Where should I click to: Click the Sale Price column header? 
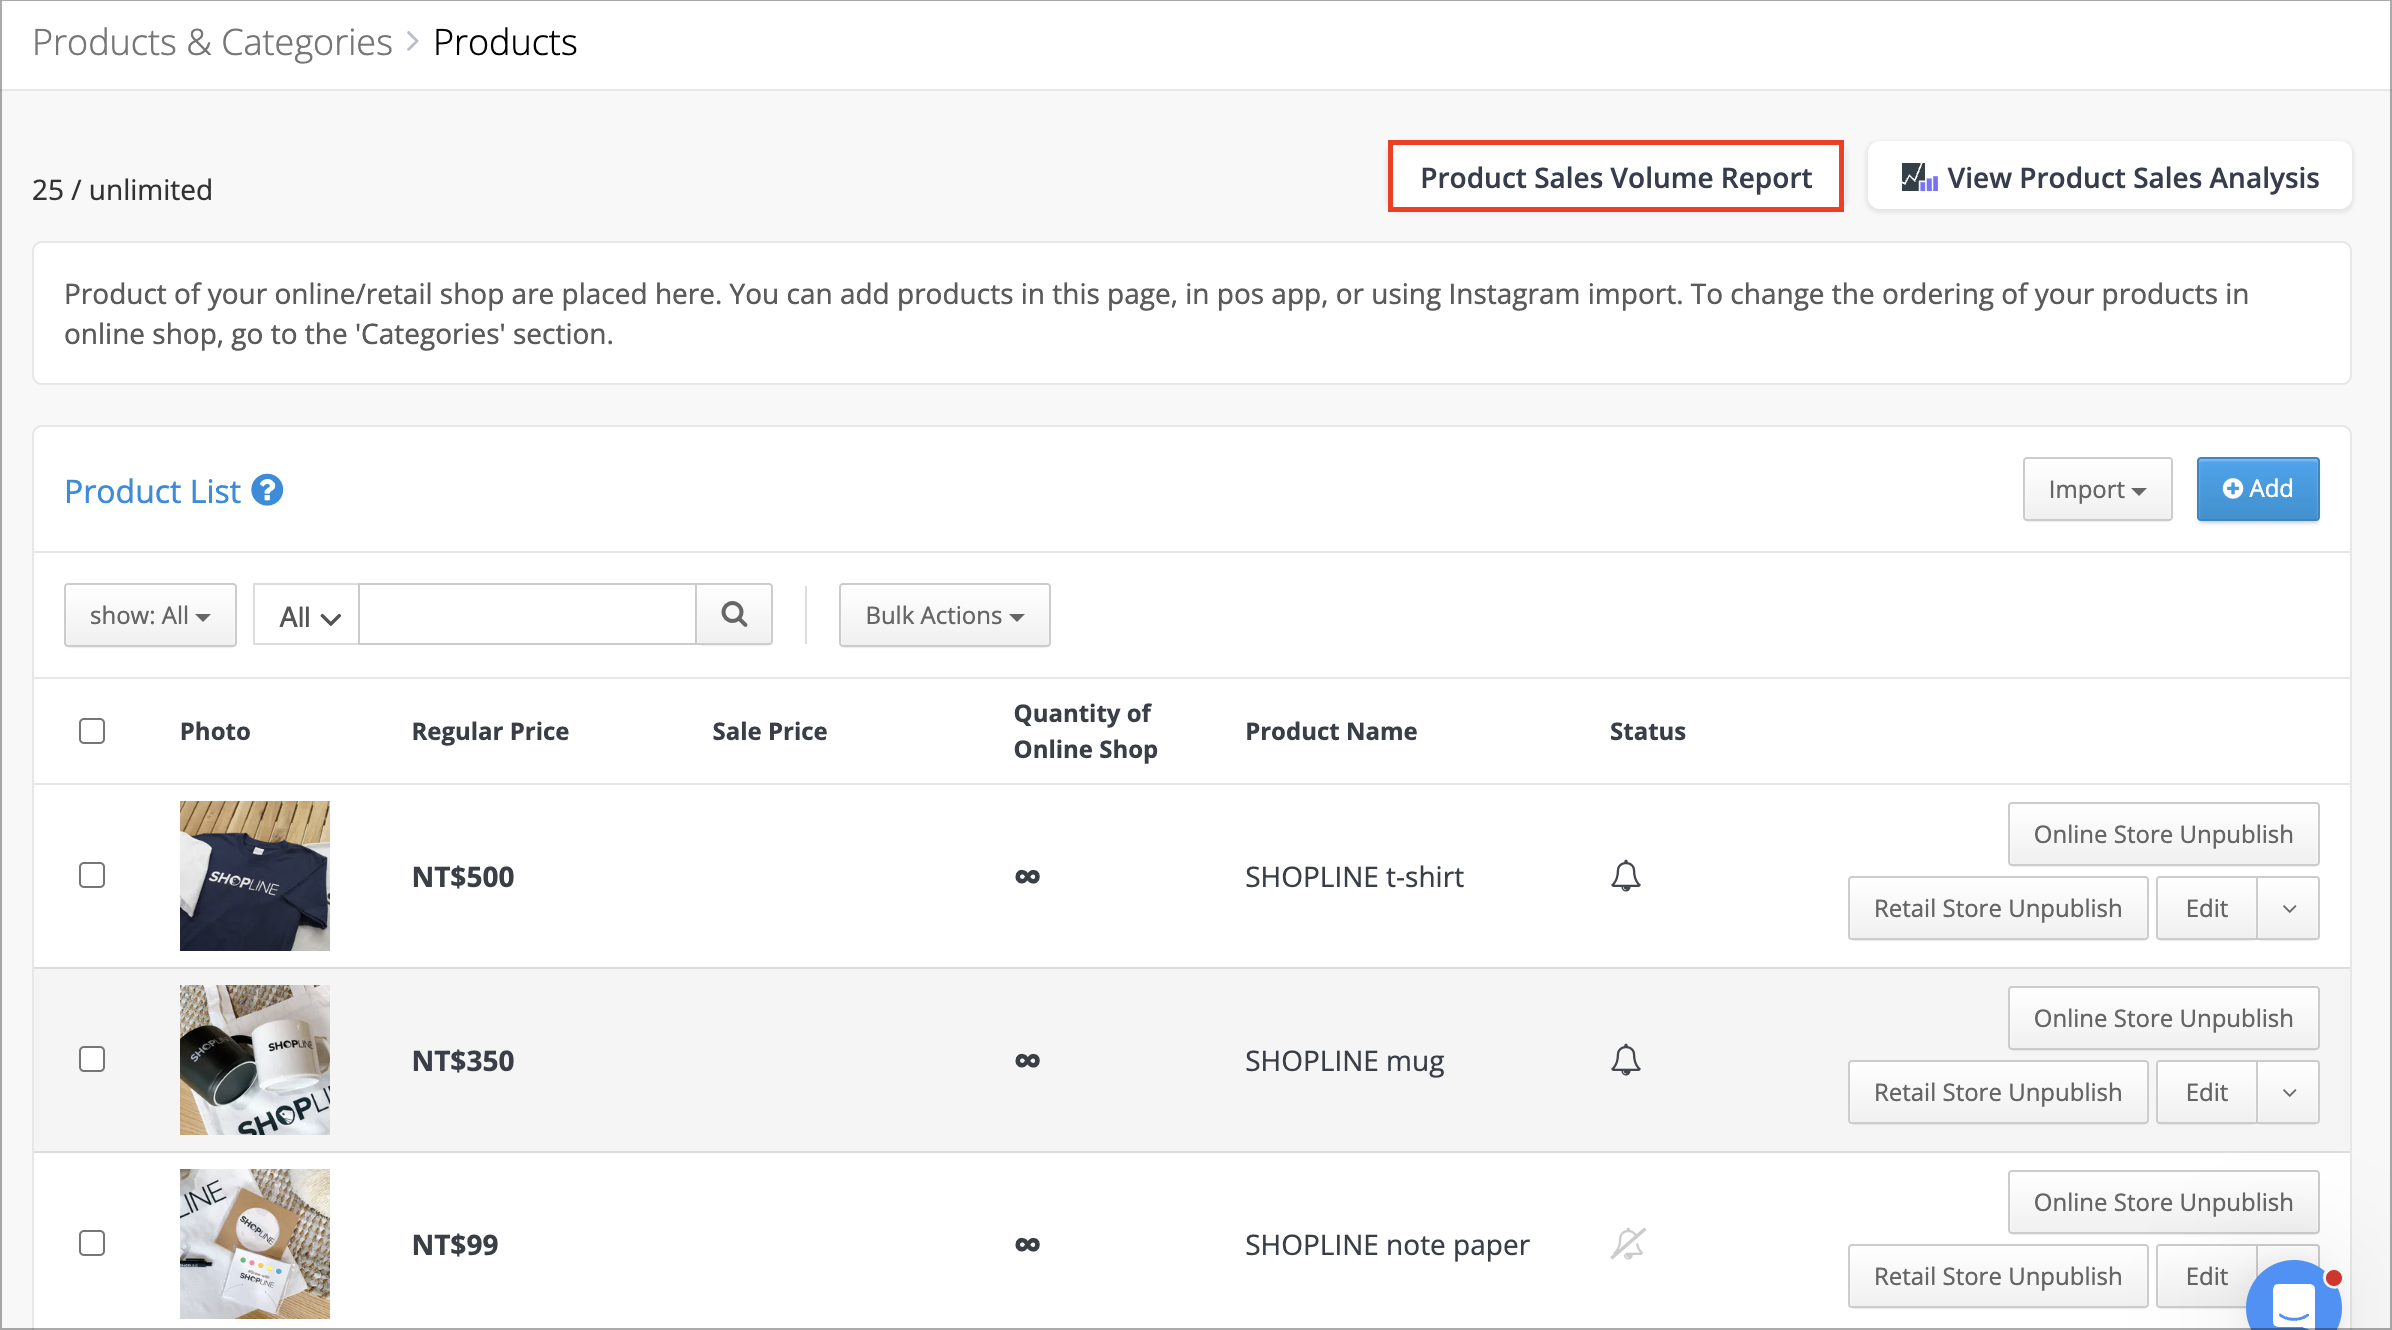[x=769, y=731]
